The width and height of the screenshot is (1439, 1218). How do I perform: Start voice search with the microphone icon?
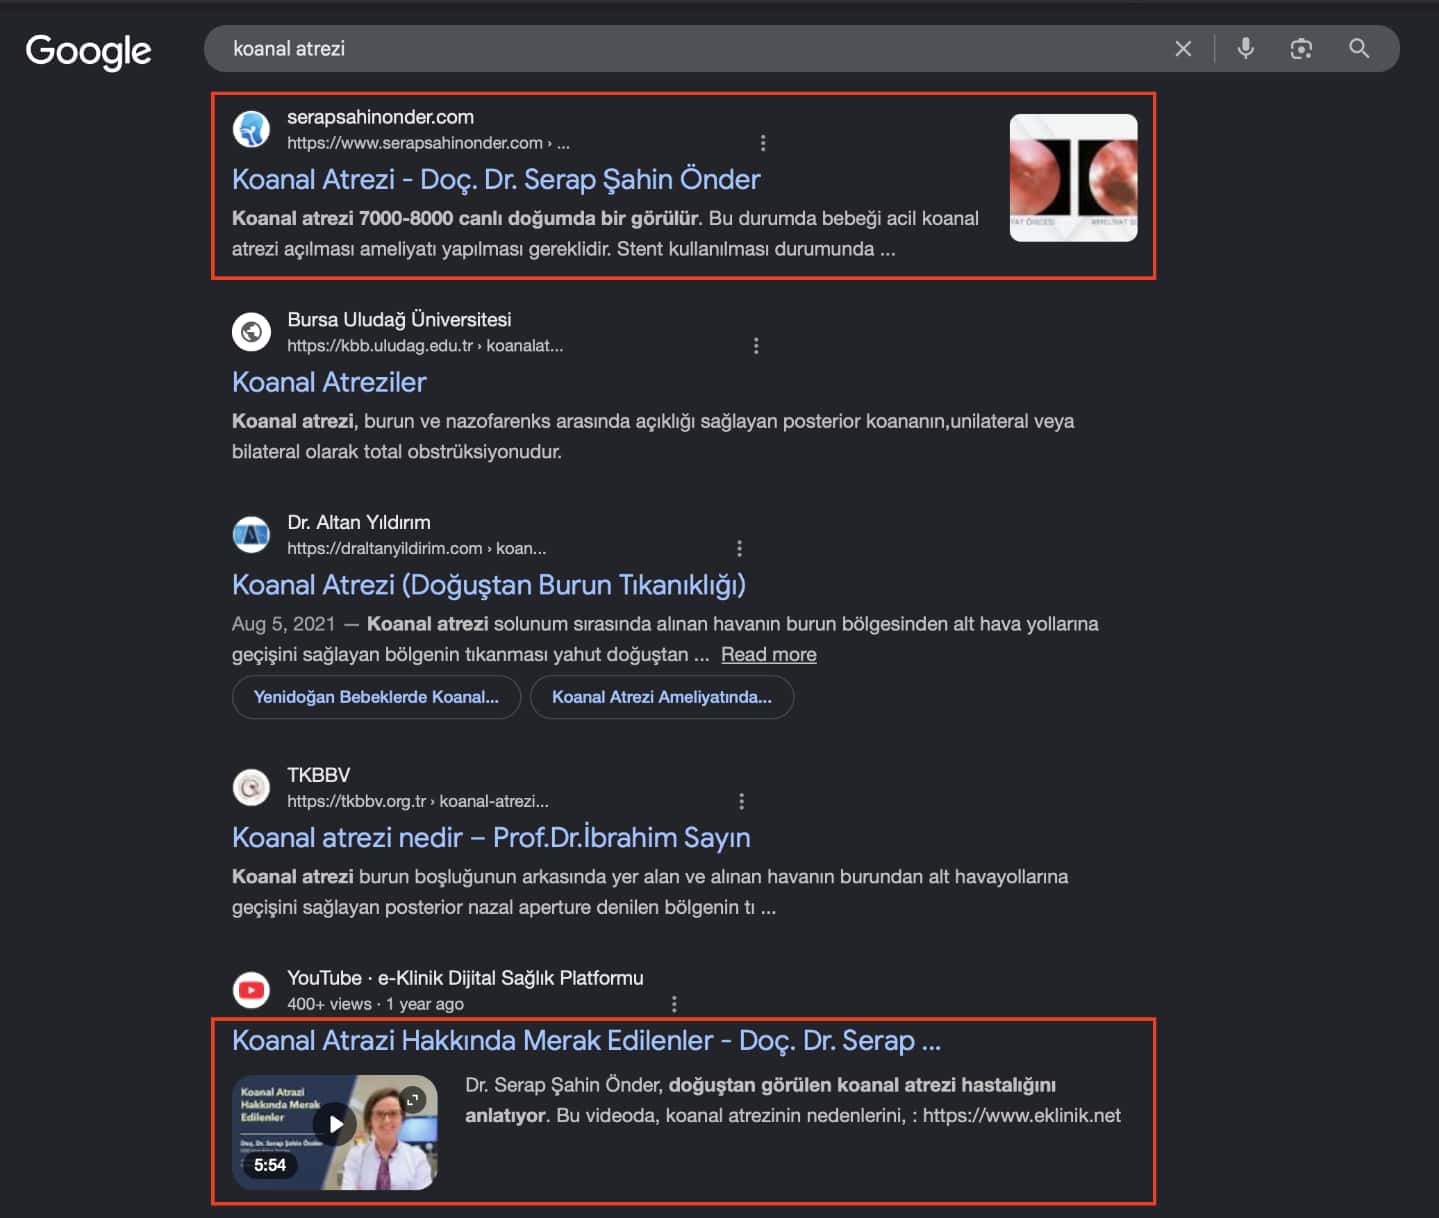(1245, 48)
